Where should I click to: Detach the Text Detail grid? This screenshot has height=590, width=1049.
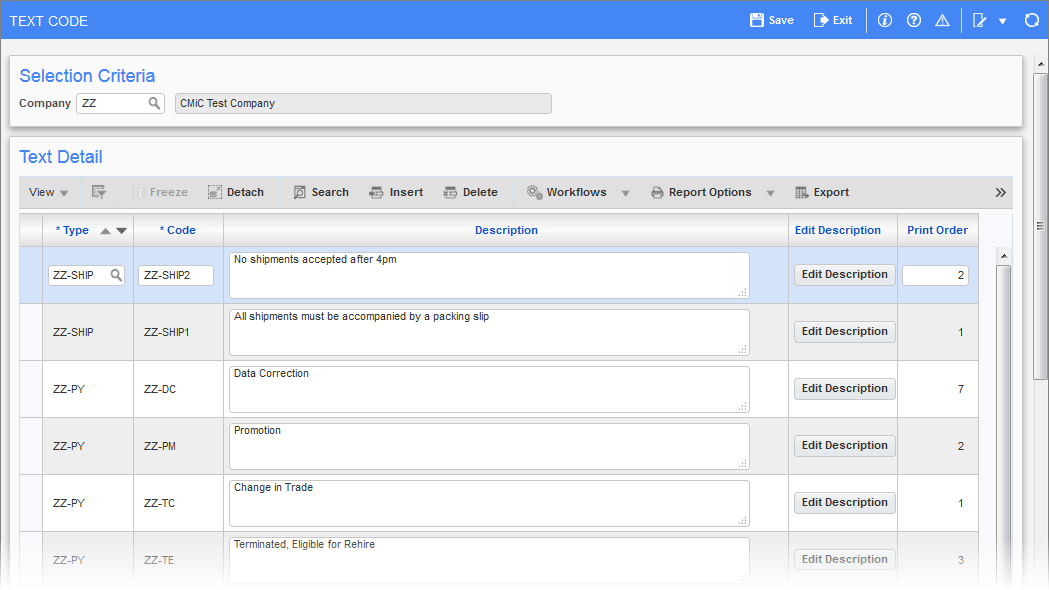pos(236,192)
